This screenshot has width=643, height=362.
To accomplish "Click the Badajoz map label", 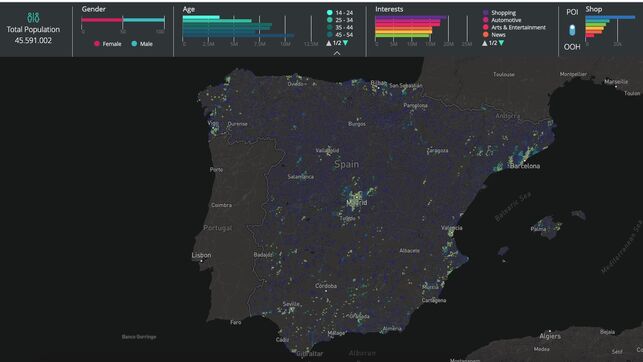I will point(263,255).
